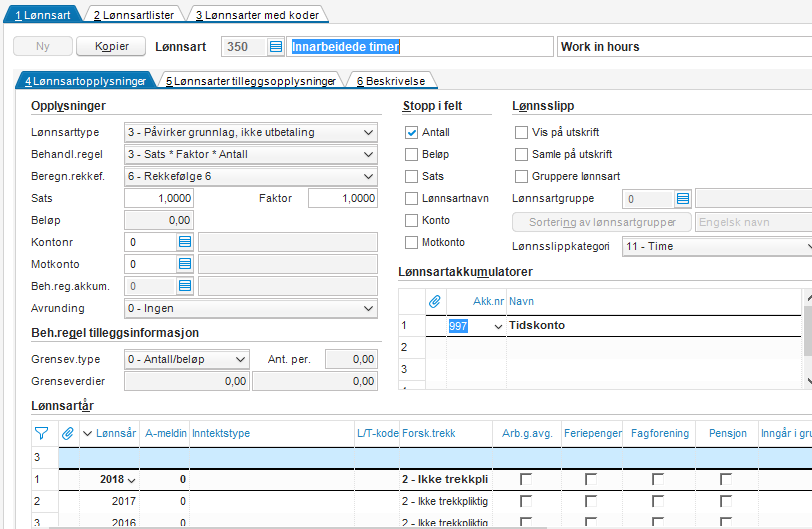This screenshot has height=529, width=812.
Task: Tick Feriepenger checkbox for 2018 row
Action: [x=591, y=479]
